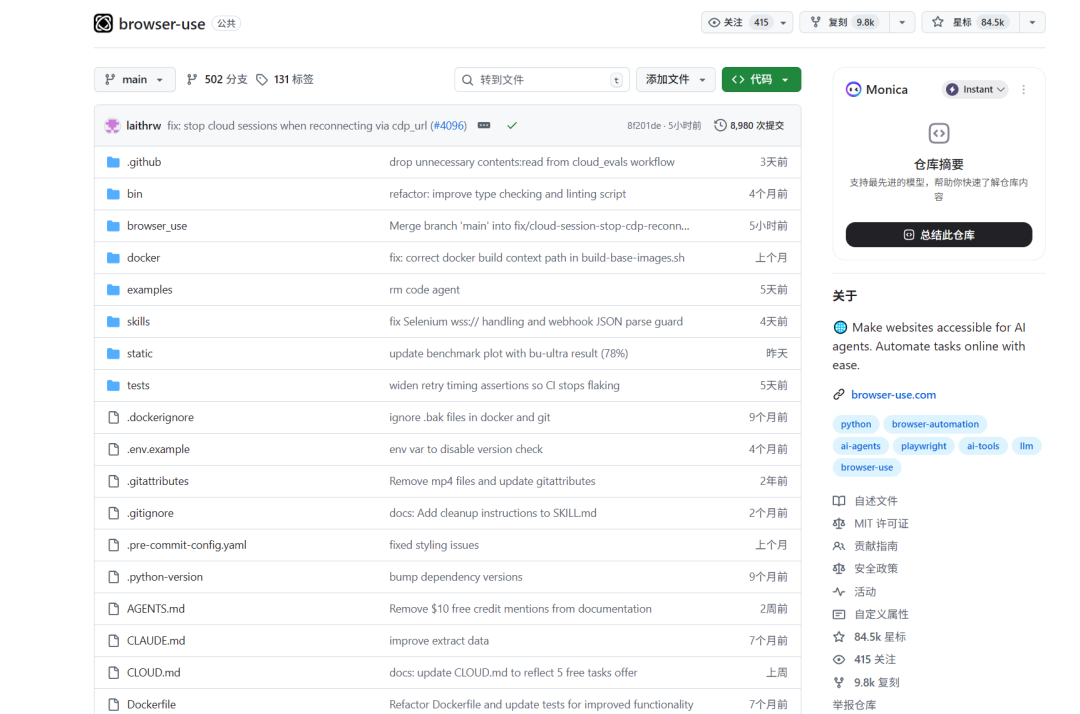Open the .gitignore file
This screenshot has width=1080, height=714.
[x=150, y=513]
